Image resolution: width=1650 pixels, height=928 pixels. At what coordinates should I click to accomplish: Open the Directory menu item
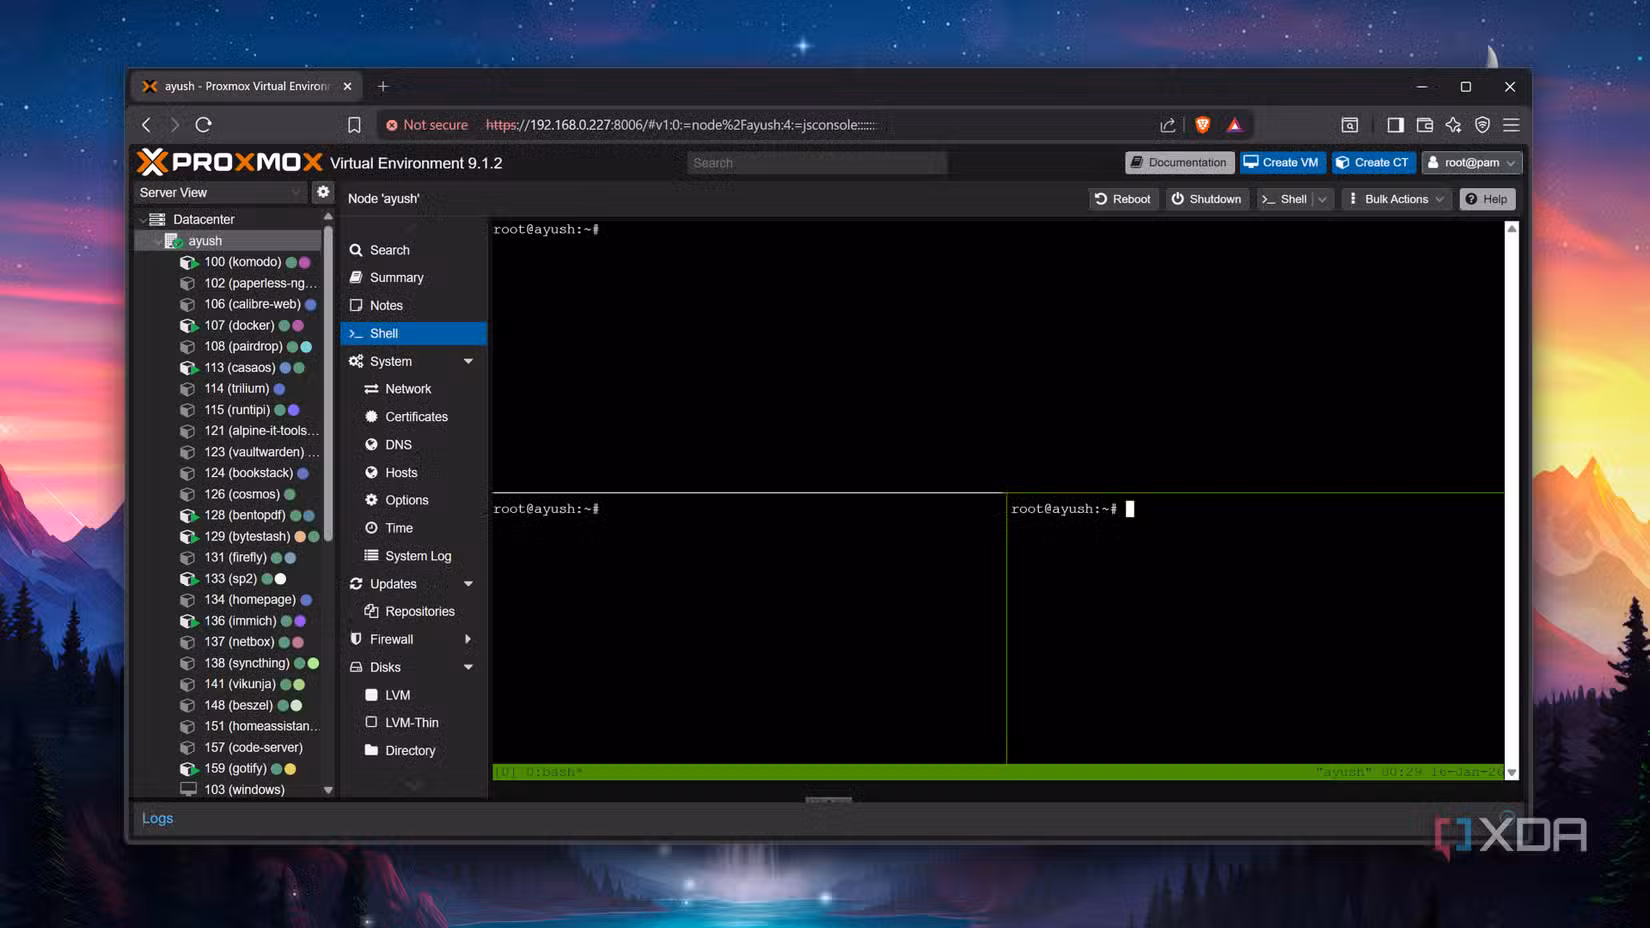(413, 751)
